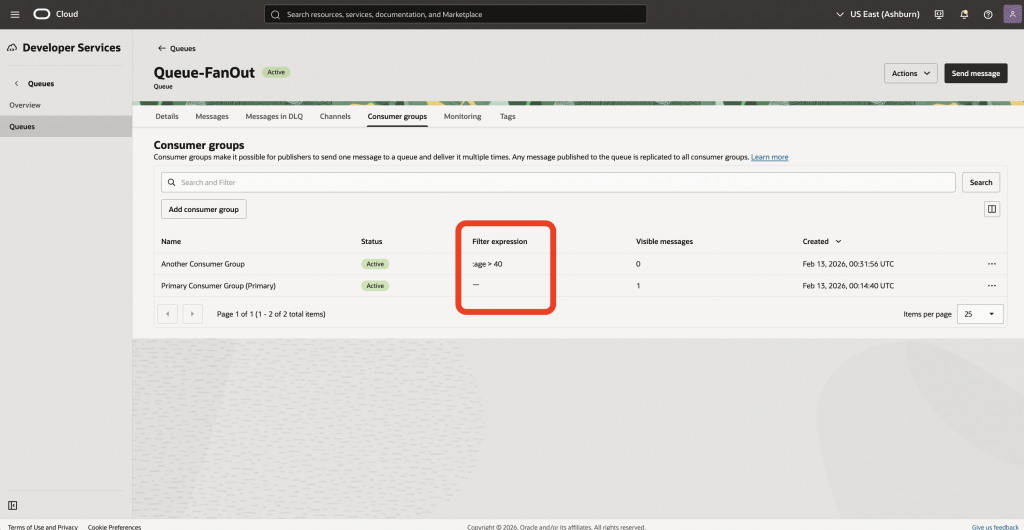The height and width of the screenshot is (530, 1024).
Task: Click the Send message button
Action: 976,73
